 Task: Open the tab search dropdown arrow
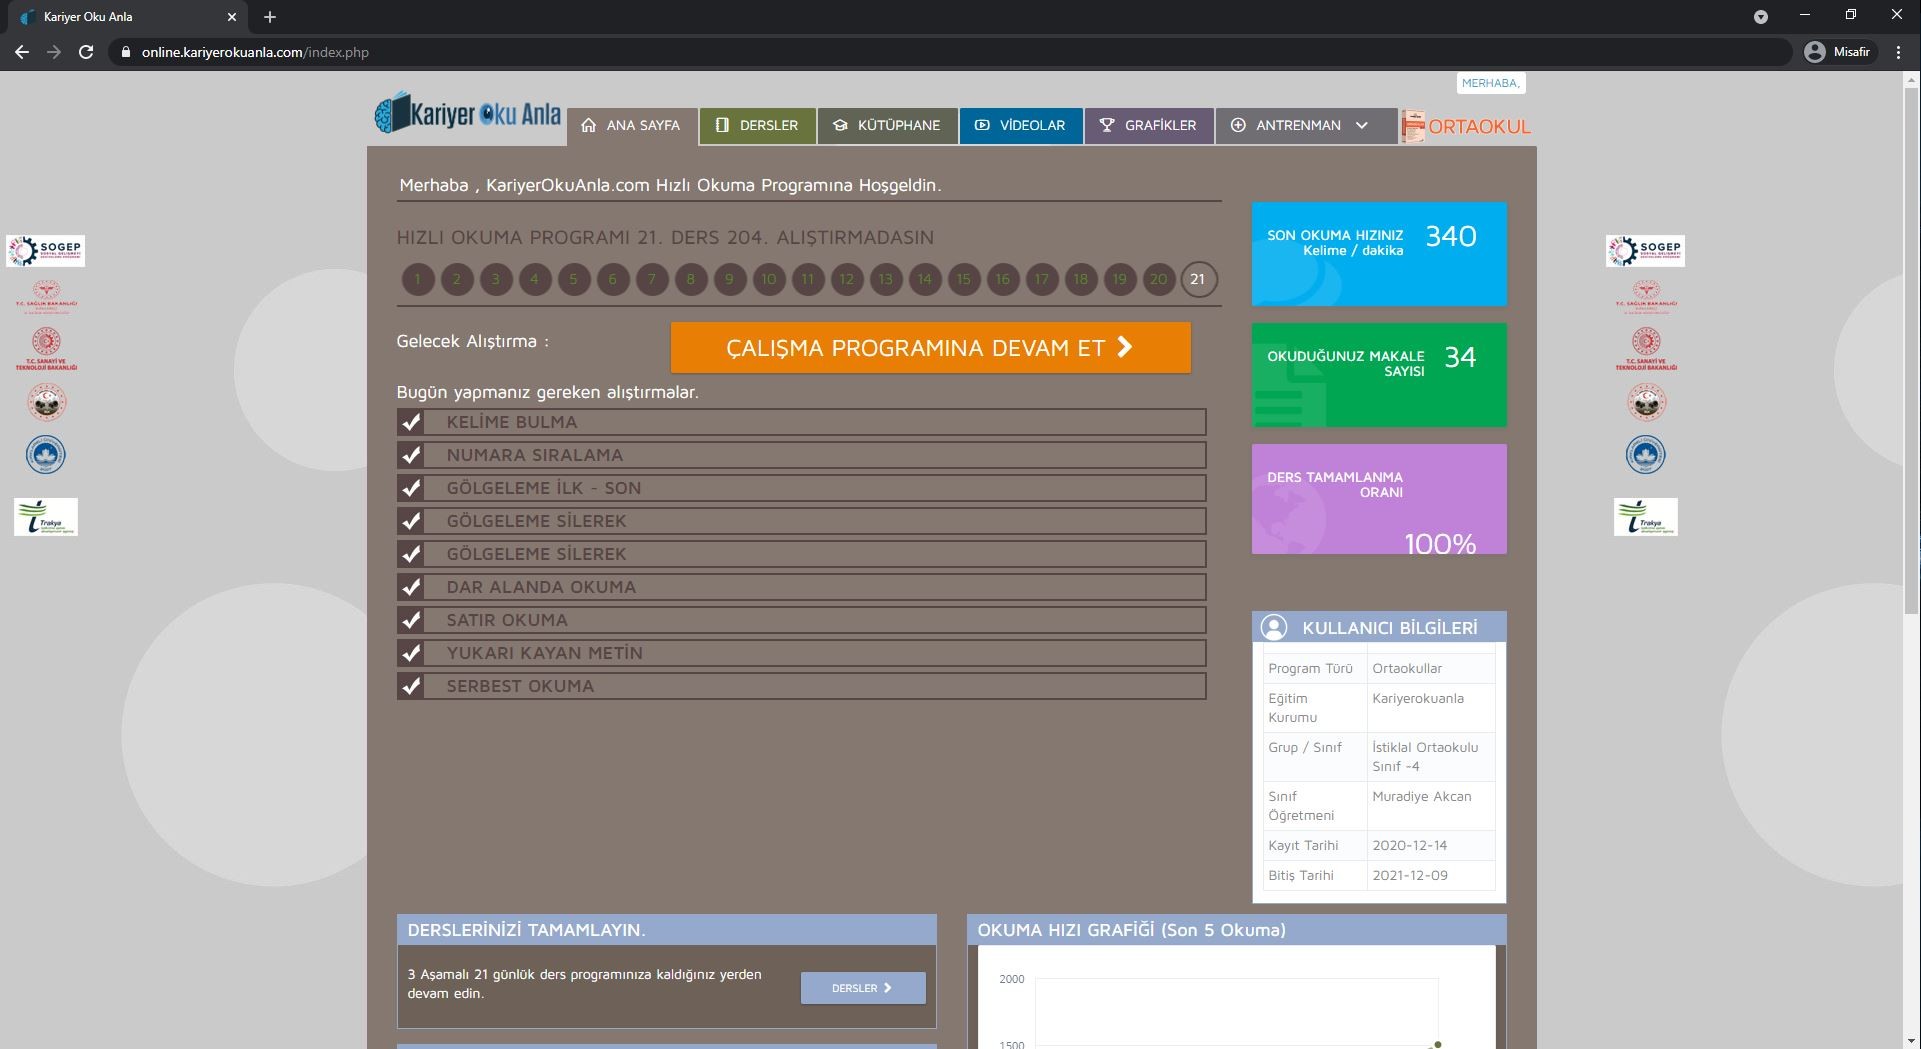1760,17
